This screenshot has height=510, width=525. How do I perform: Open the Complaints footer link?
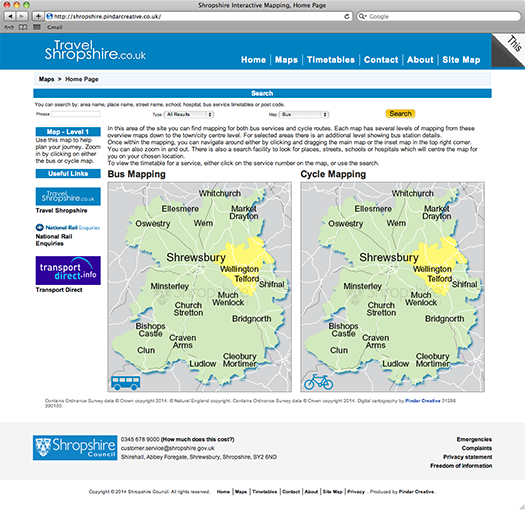coord(476,448)
